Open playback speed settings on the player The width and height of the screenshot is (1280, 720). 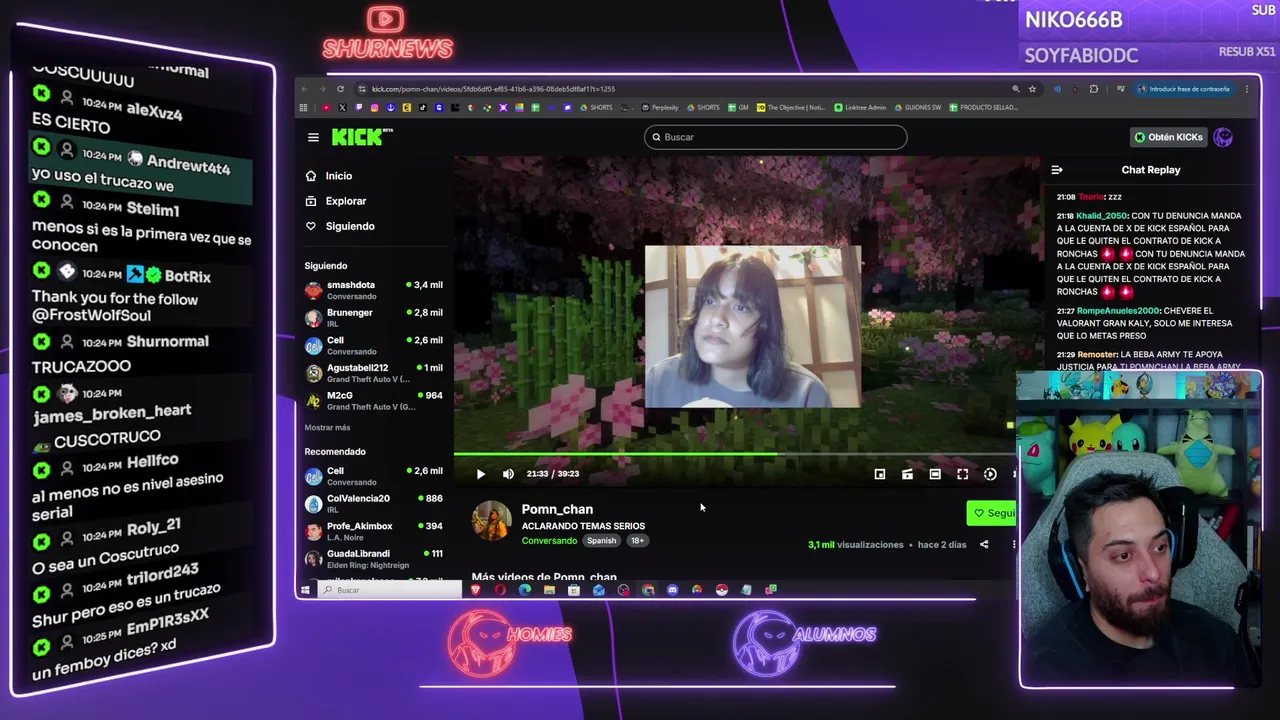click(x=990, y=474)
